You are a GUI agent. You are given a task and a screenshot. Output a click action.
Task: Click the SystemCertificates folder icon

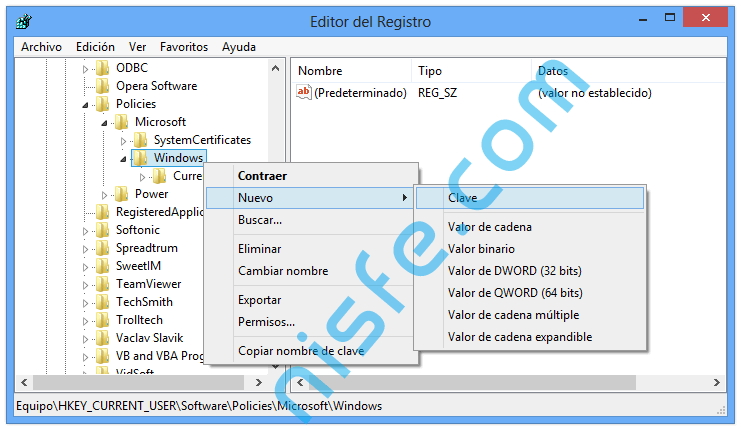[141, 140]
